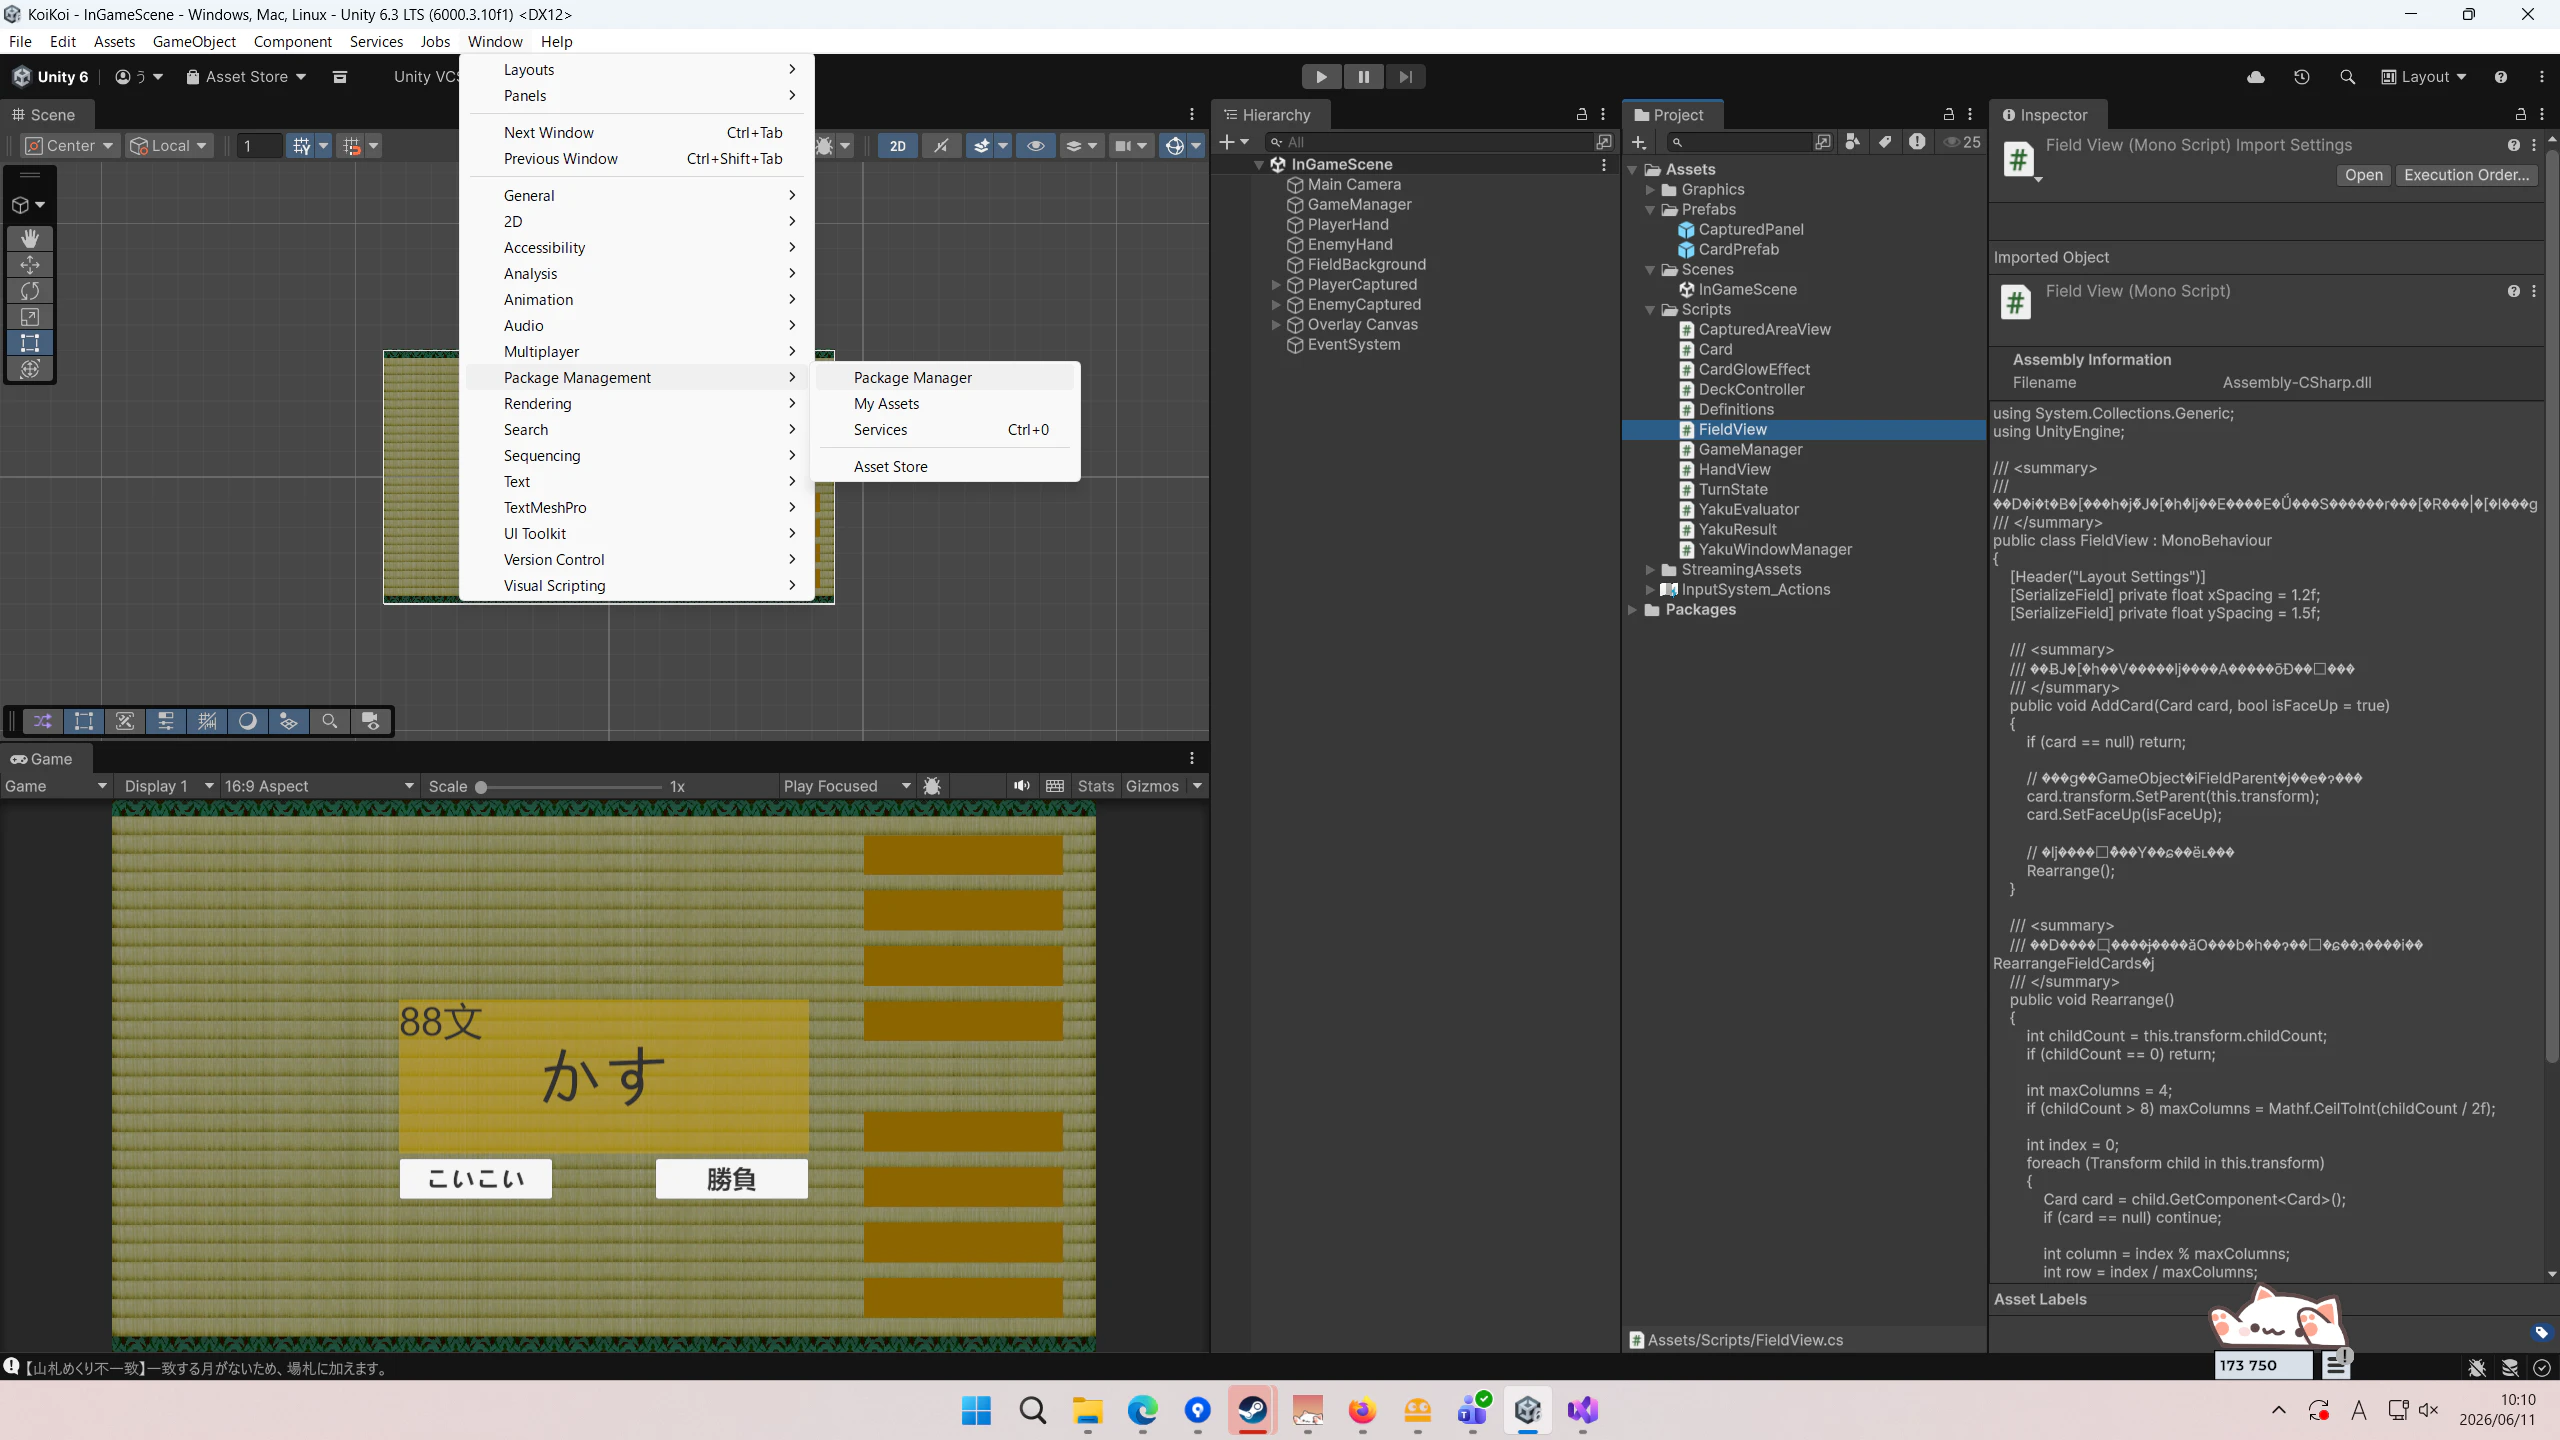The image size is (2560, 1440).
Task: Open the Rendering submenu
Action: coord(636,403)
